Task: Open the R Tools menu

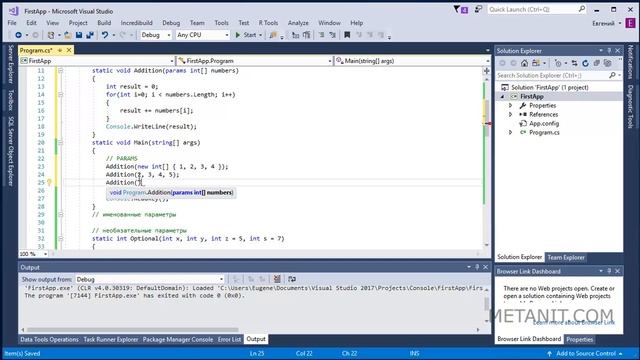Action: pos(268,23)
